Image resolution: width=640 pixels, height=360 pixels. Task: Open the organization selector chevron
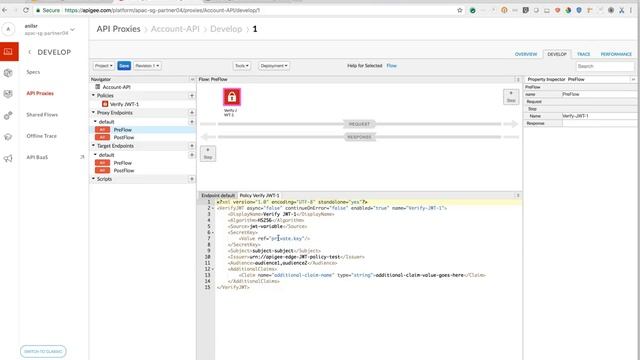pos(73,29)
